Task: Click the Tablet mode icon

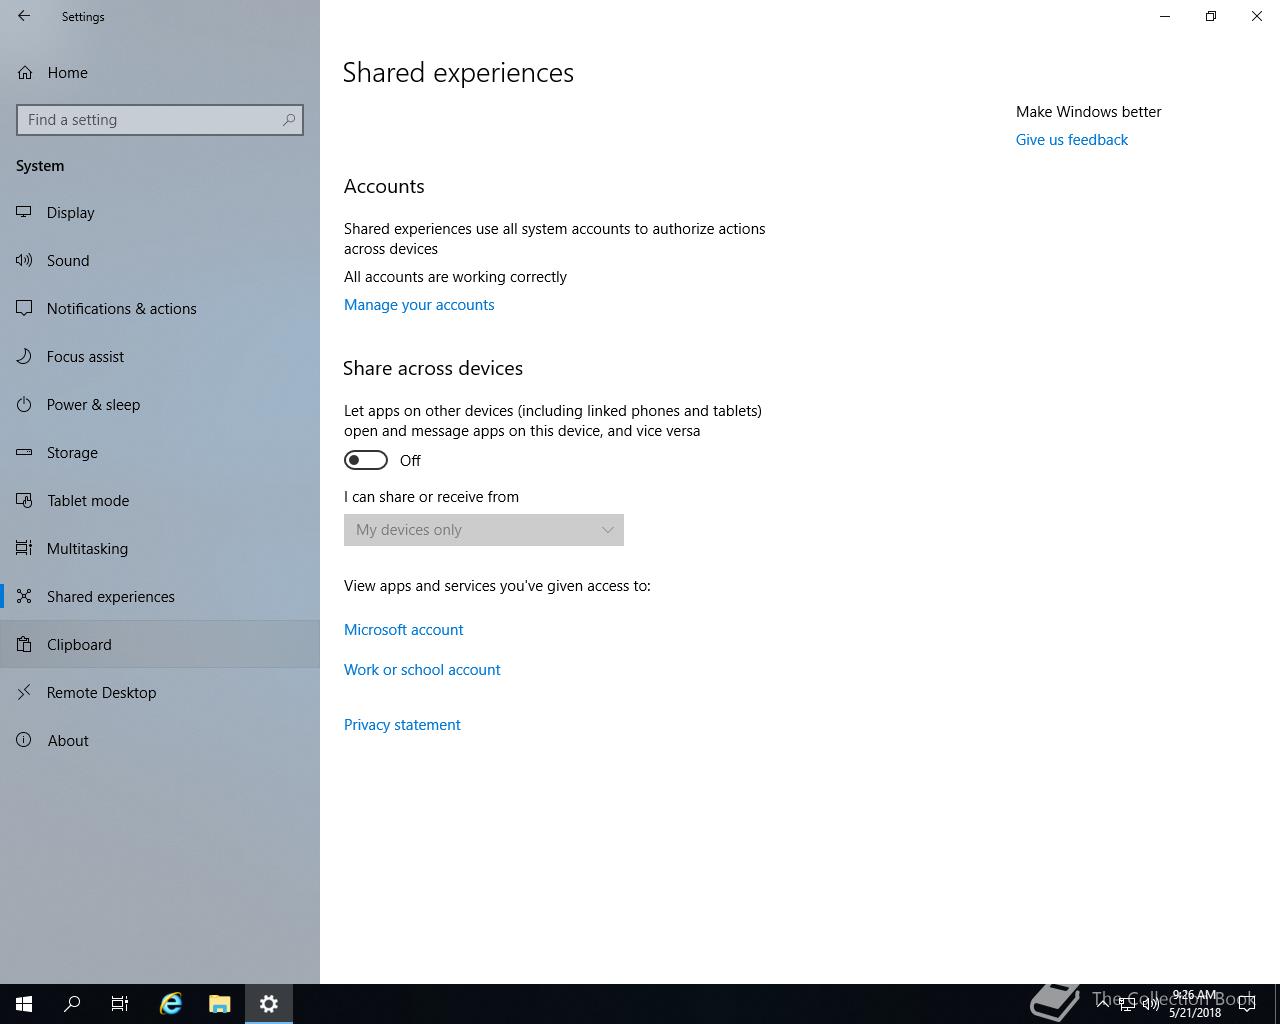Action: pyautogui.click(x=24, y=500)
